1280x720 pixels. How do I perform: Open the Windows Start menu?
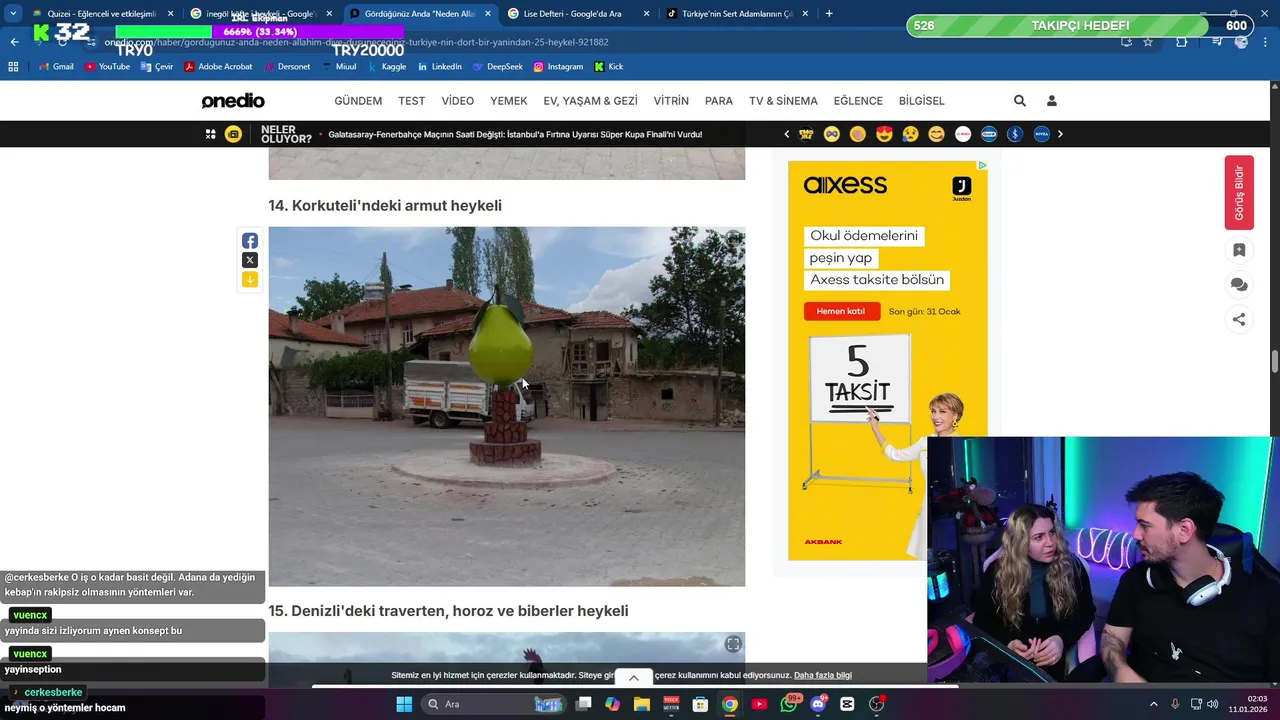pyautogui.click(x=404, y=704)
